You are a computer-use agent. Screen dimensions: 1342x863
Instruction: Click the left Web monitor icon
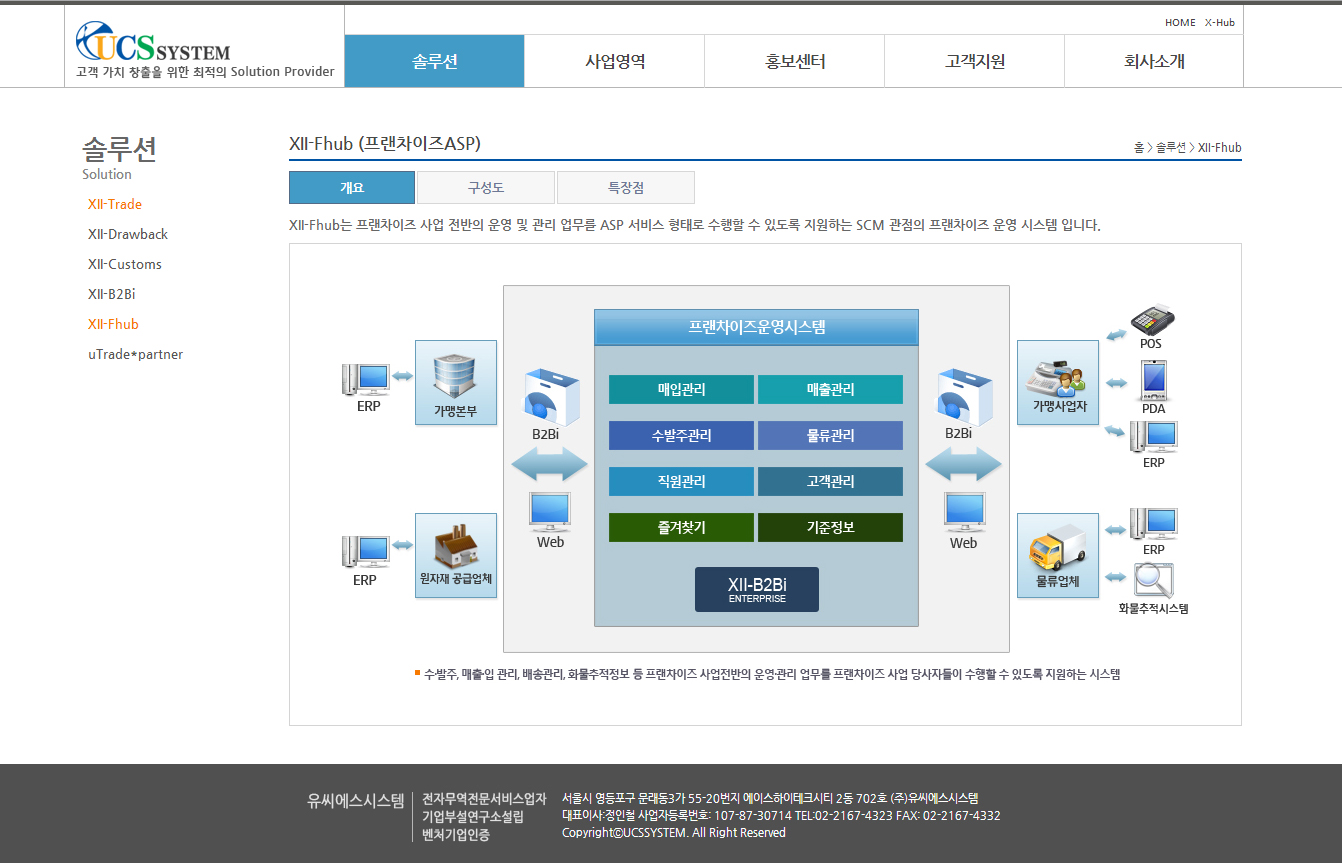pyautogui.click(x=550, y=512)
